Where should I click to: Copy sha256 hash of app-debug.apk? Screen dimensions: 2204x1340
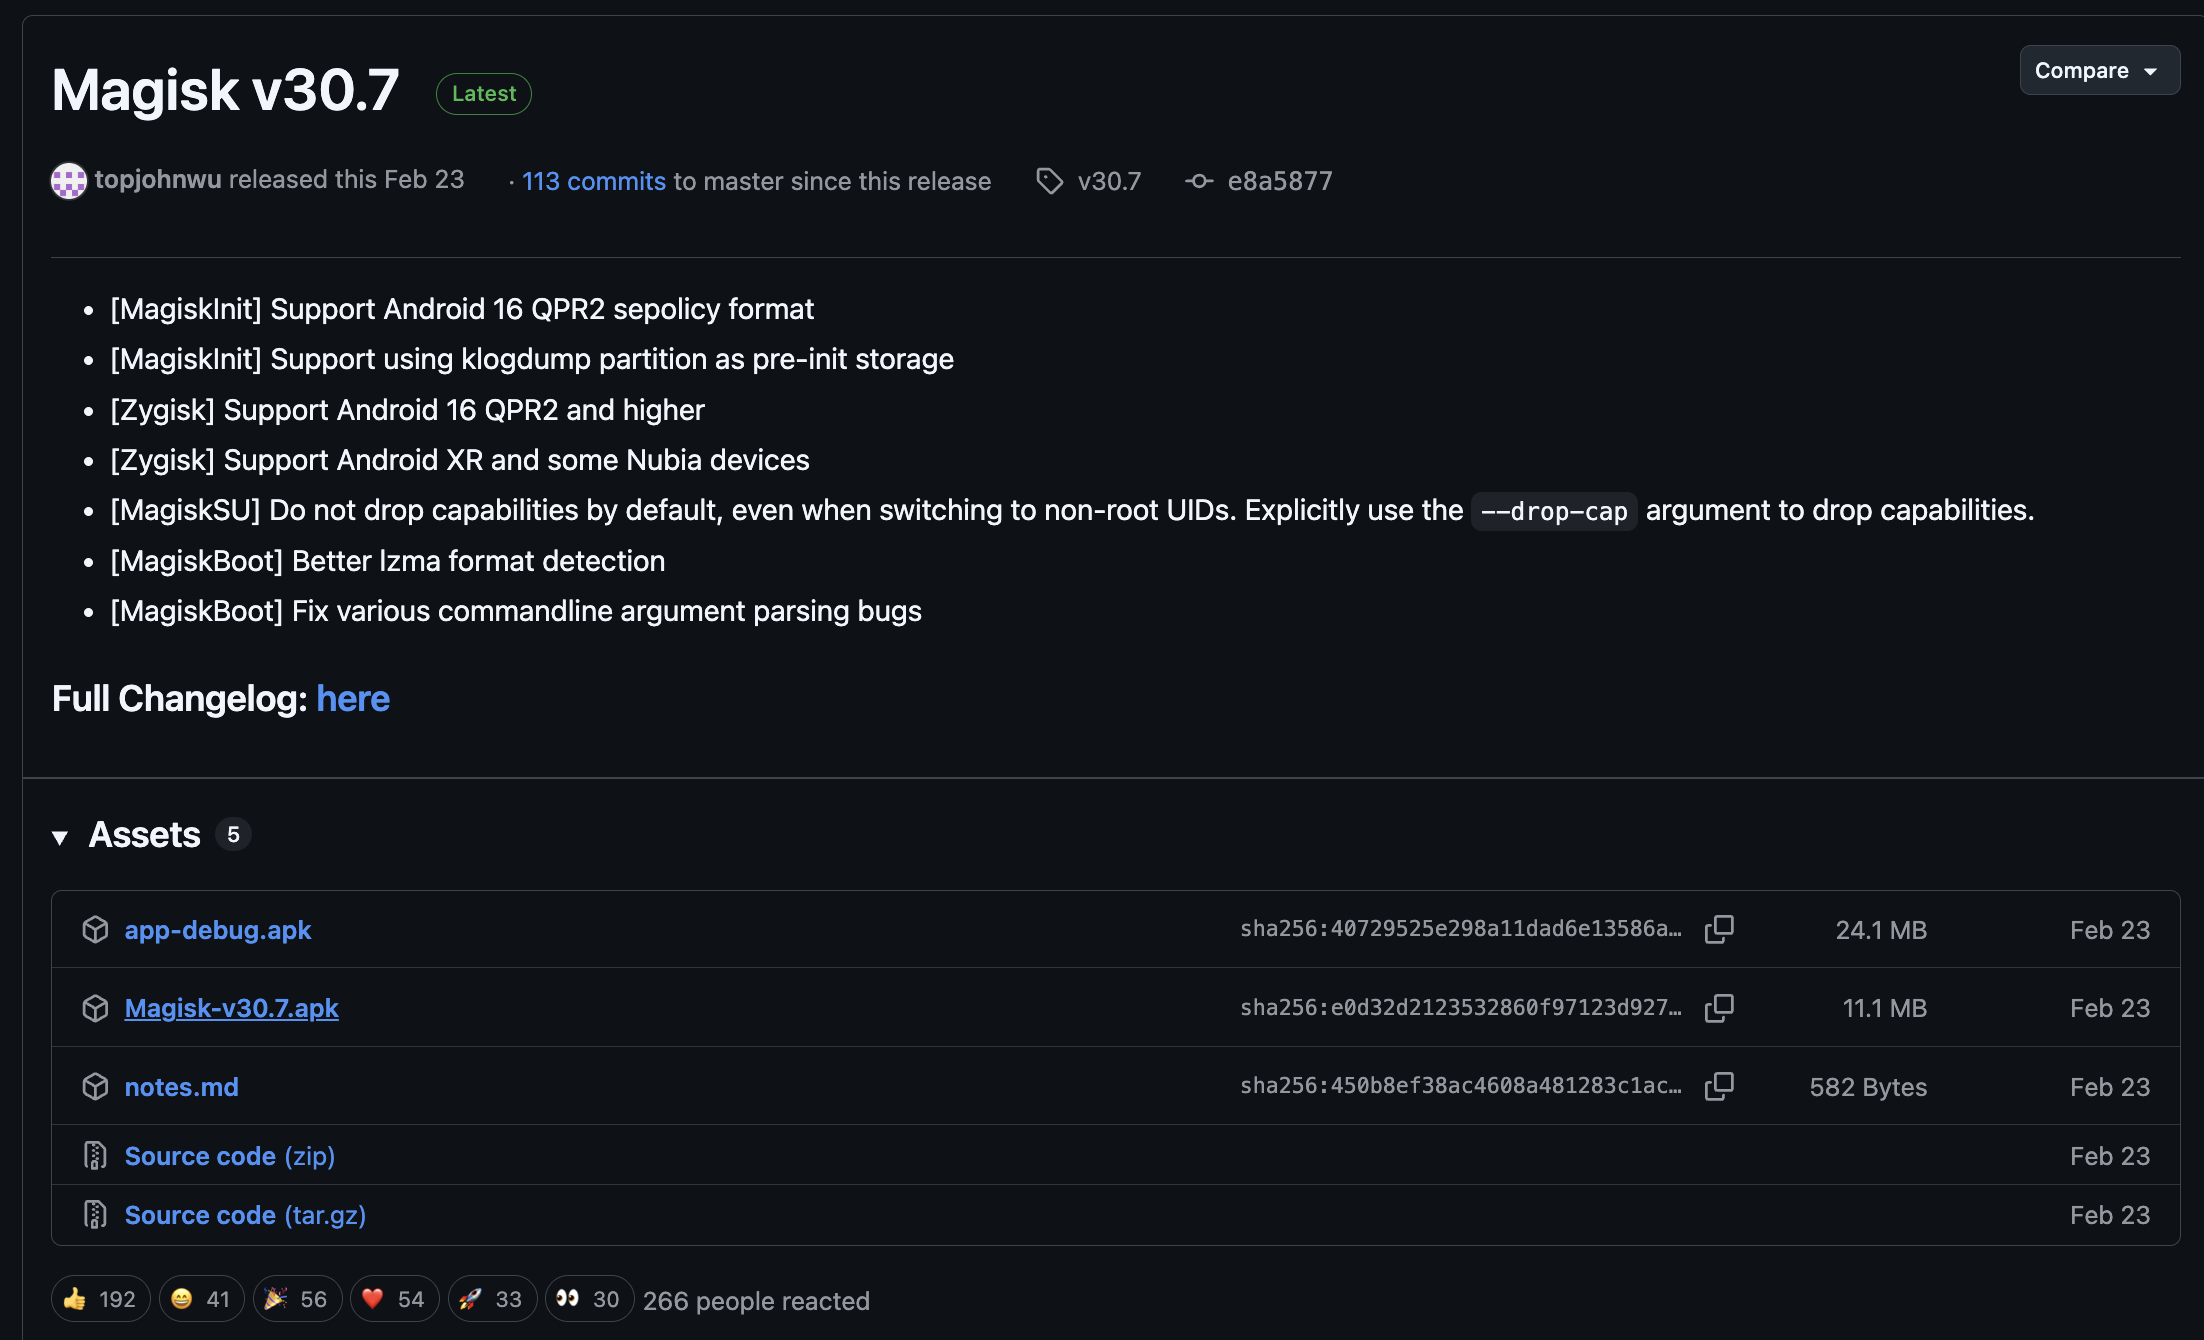[x=1719, y=929]
